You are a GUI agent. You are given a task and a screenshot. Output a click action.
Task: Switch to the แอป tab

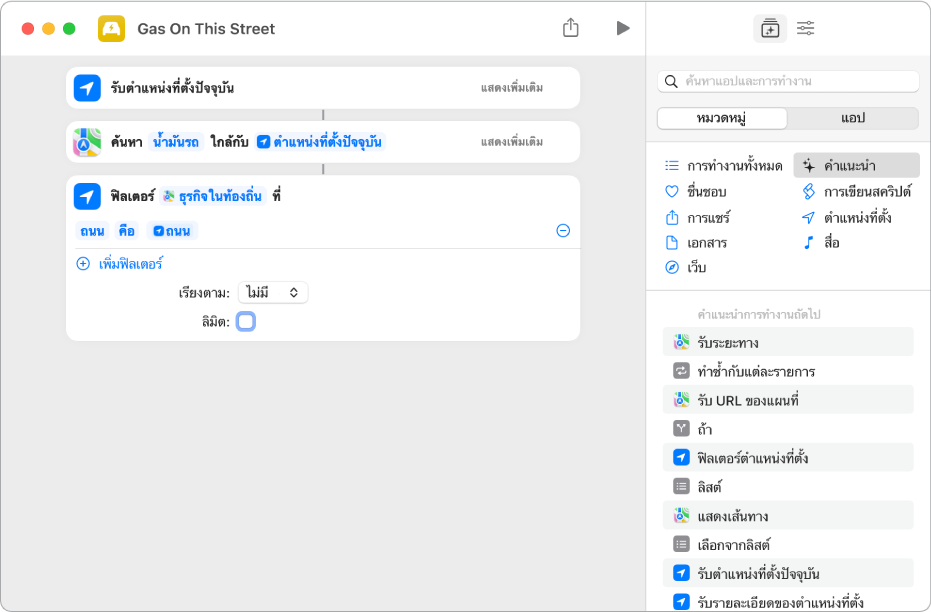point(852,118)
